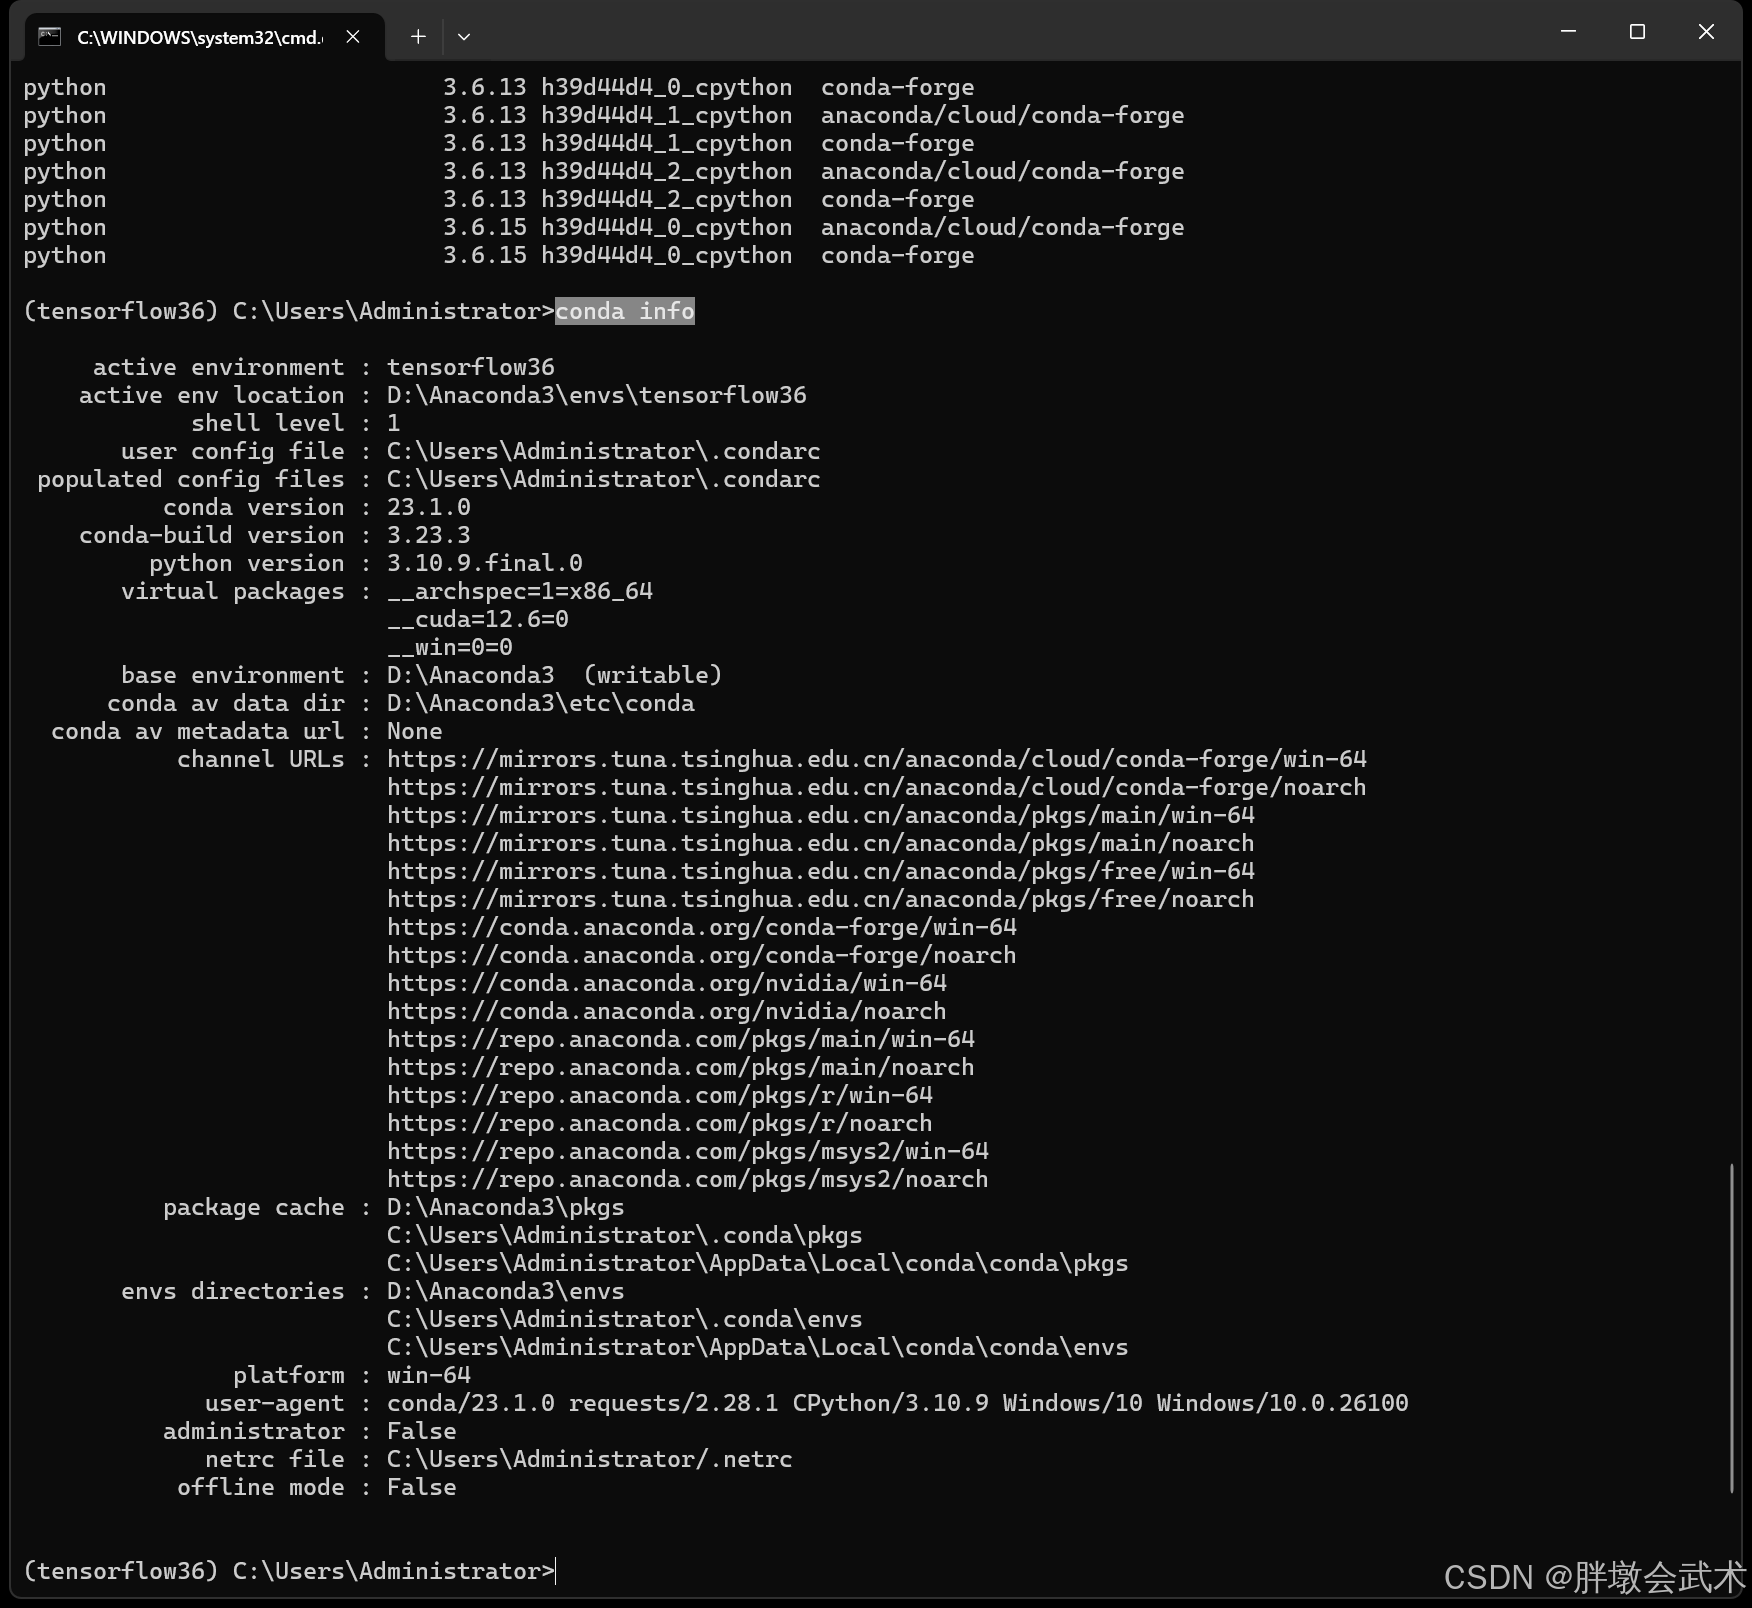Click the repo.anaconda.com/pkgs/msys2/noarch URL
1752x1608 pixels.
688,1179
